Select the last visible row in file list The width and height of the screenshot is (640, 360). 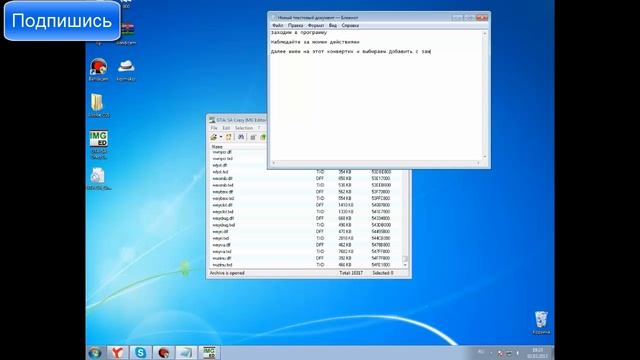click(x=306, y=265)
